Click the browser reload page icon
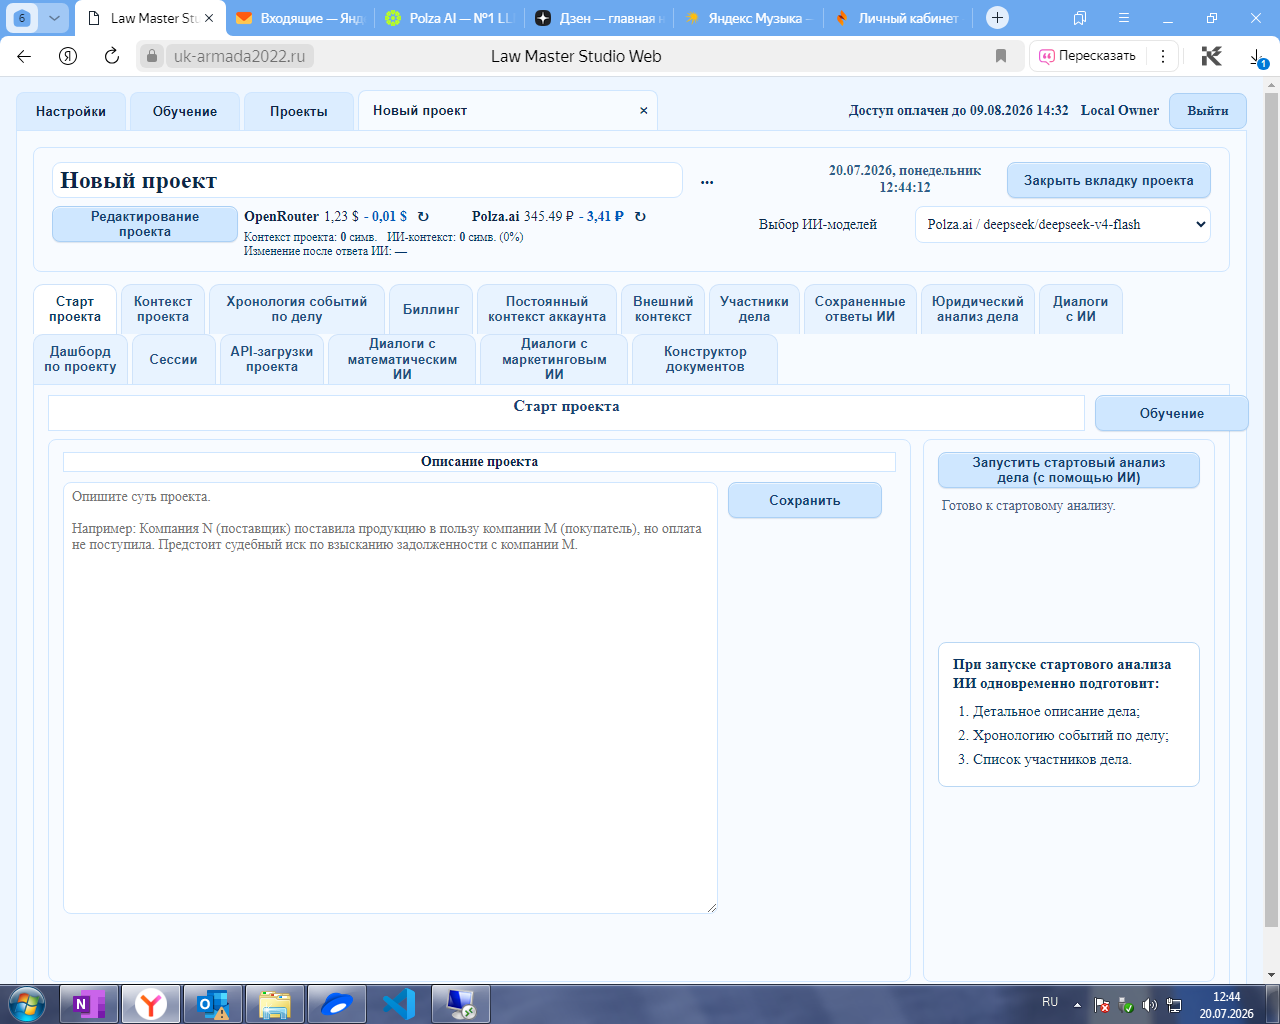The height and width of the screenshot is (1024, 1280). click(x=112, y=56)
